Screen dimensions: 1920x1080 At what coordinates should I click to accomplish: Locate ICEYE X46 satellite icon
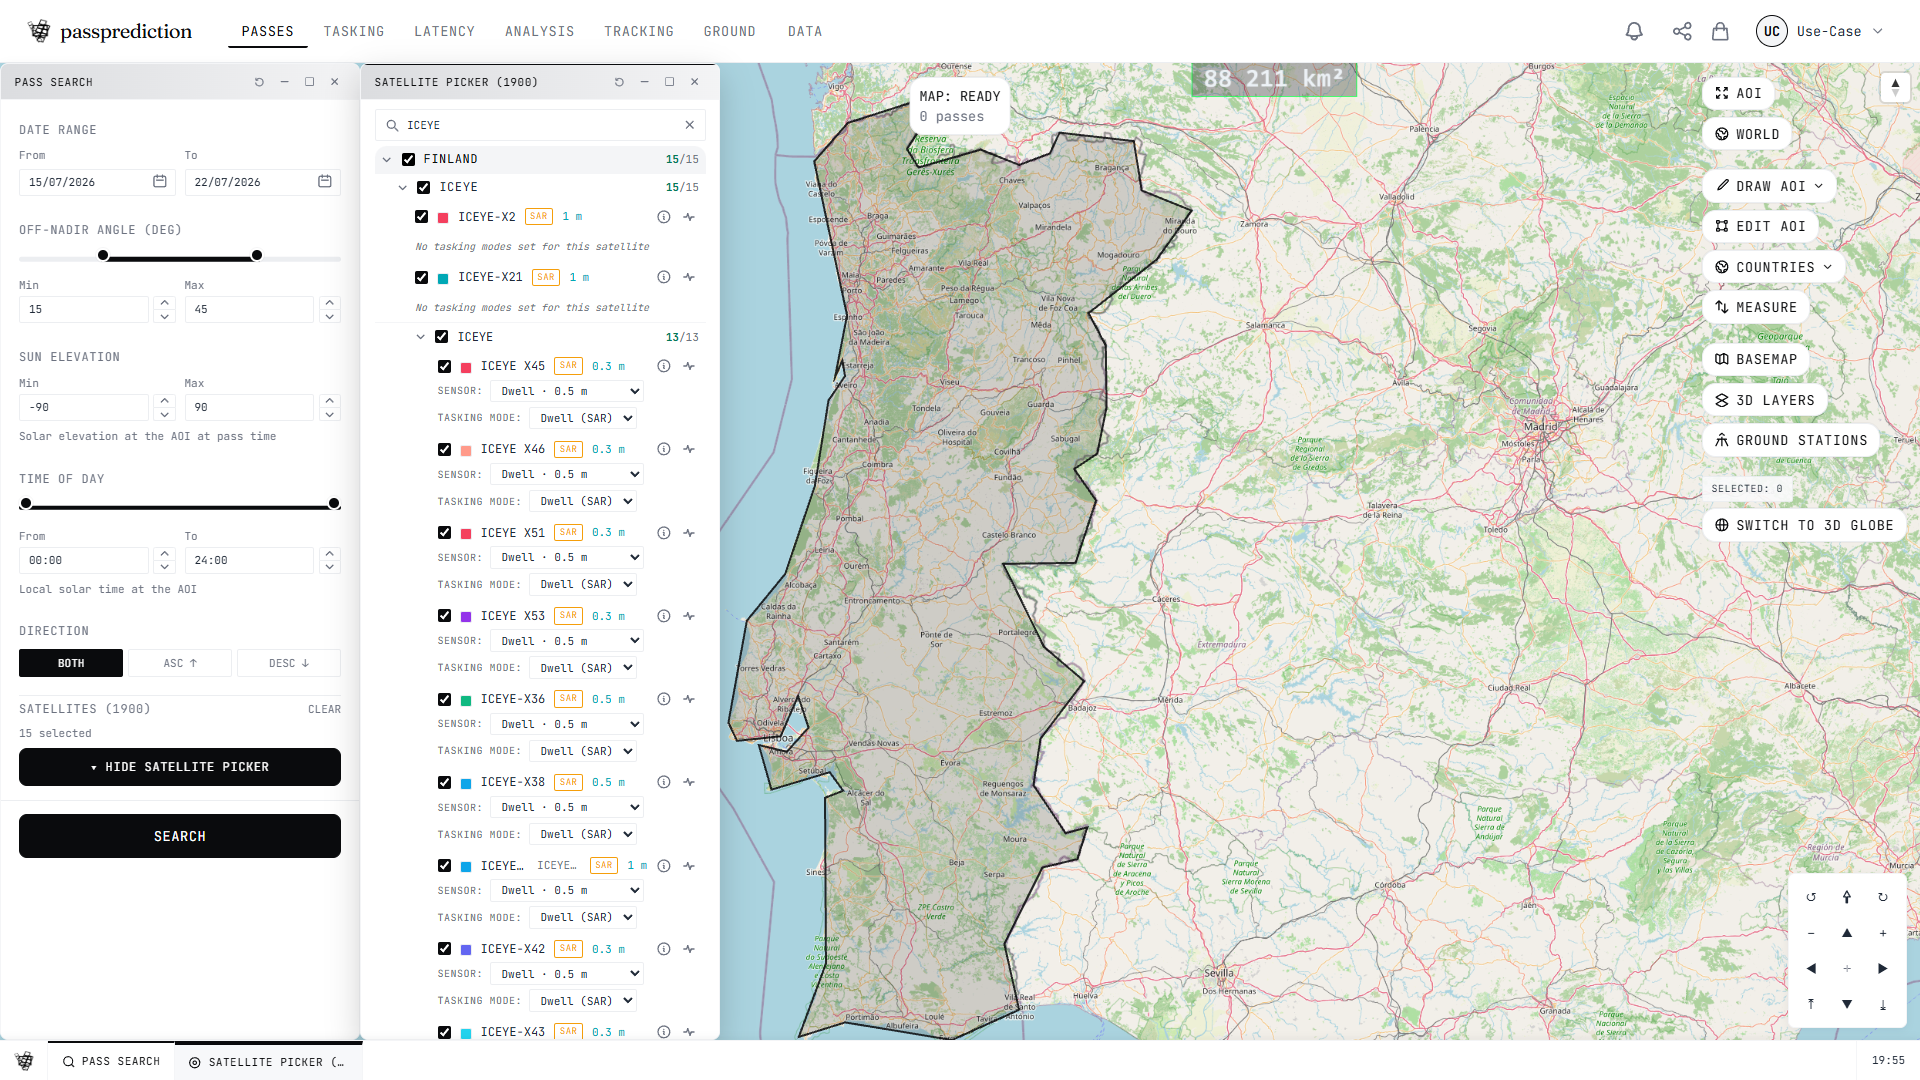click(x=689, y=449)
